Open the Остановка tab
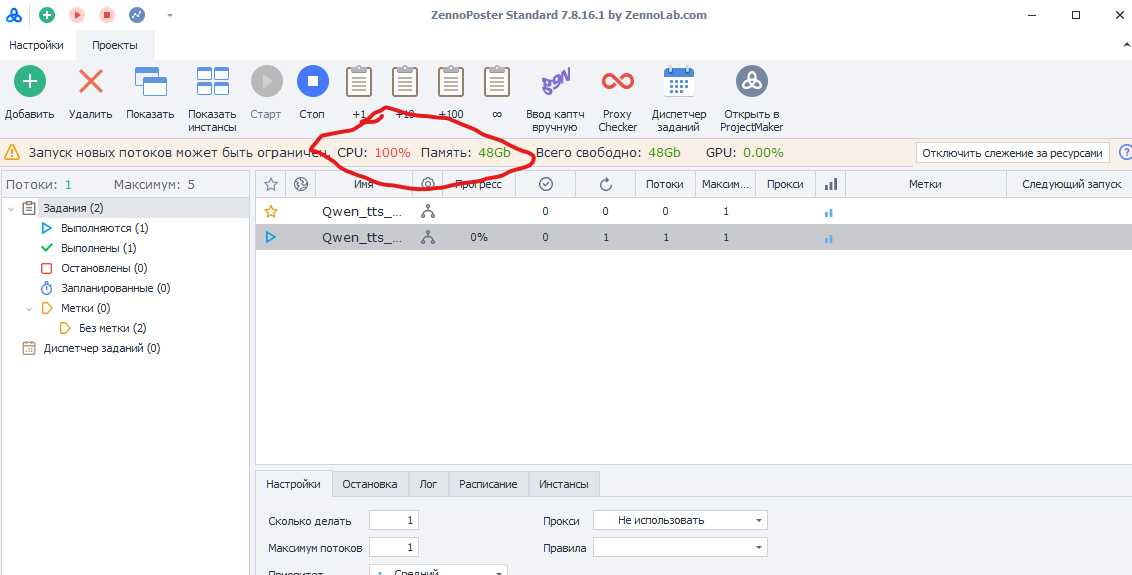Image resolution: width=1132 pixels, height=575 pixels. tap(370, 484)
